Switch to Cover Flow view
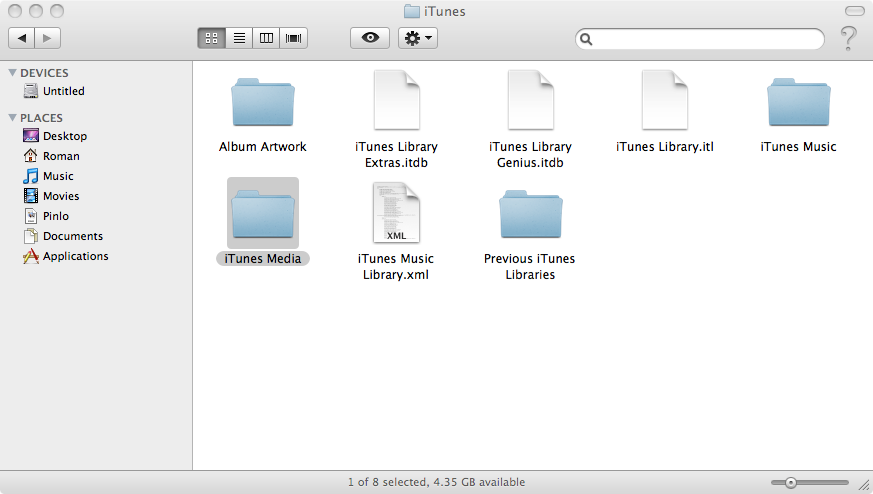Image resolution: width=873 pixels, height=494 pixels. click(293, 38)
